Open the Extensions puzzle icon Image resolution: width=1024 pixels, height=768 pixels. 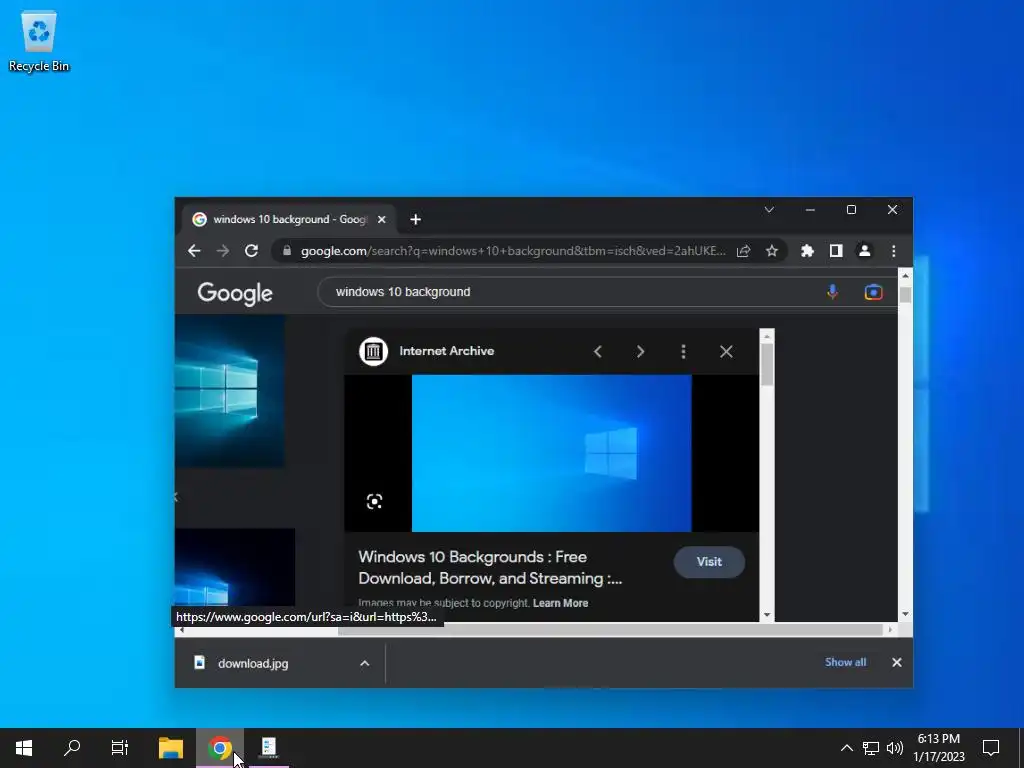pyautogui.click(x=807, y=251)
